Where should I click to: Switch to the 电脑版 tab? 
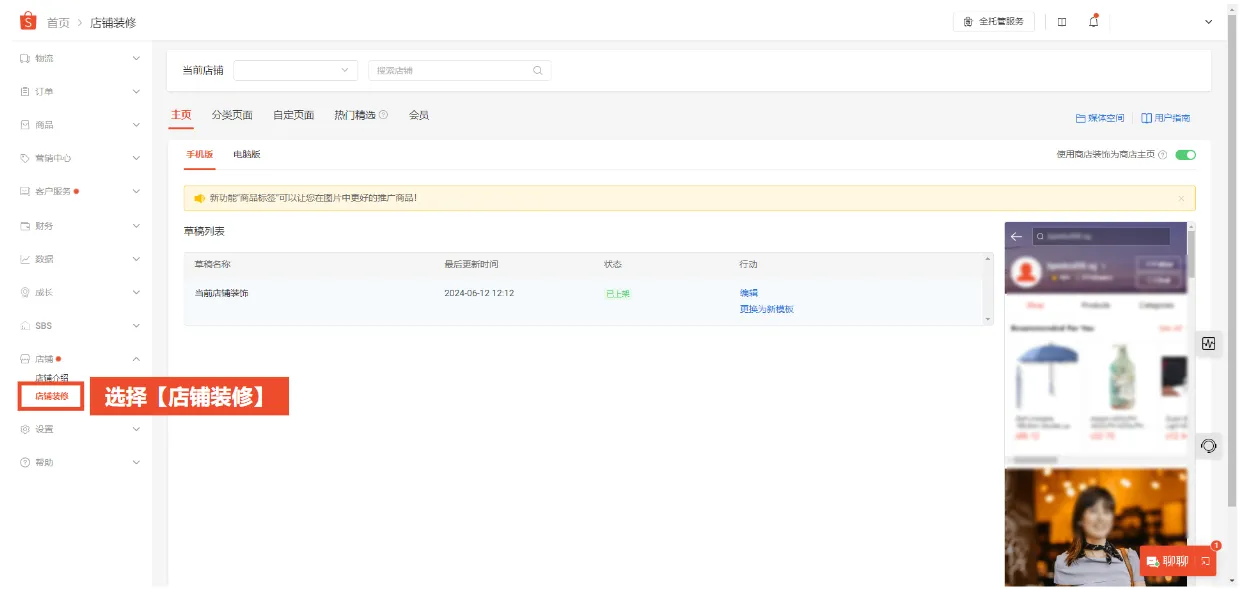[x=247, y=155]
